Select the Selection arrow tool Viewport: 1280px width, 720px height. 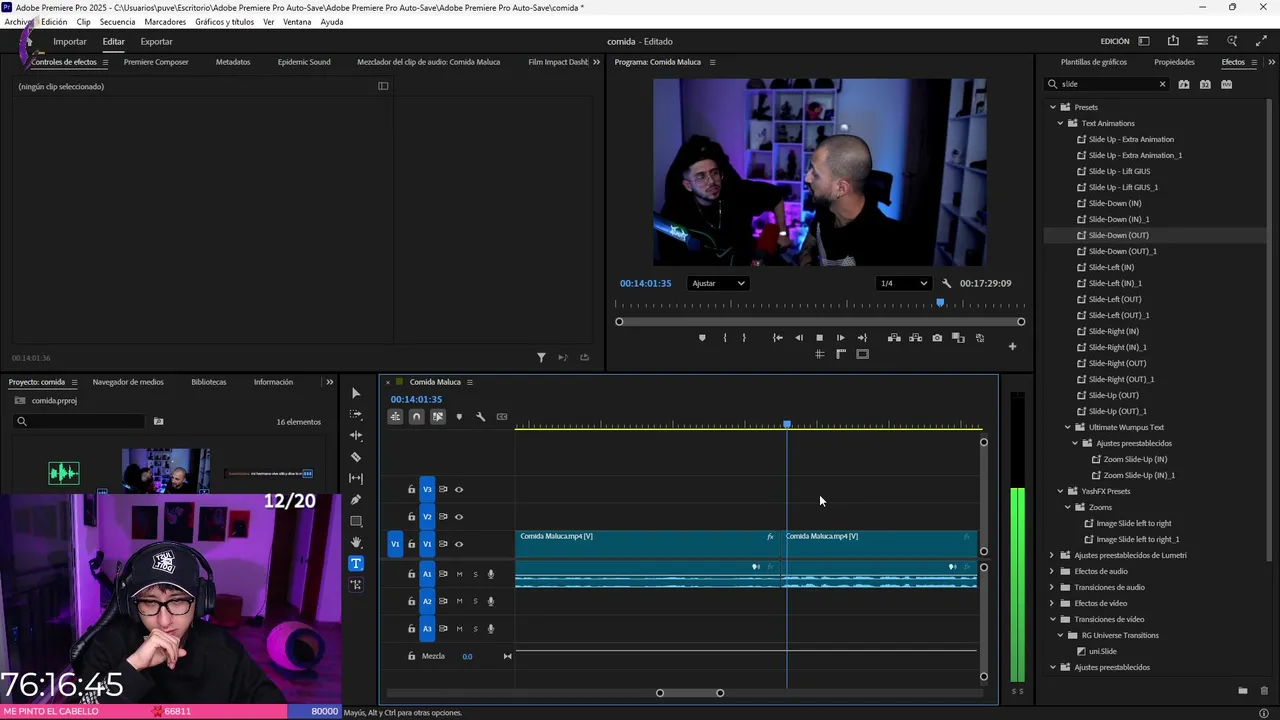[356, 393]
